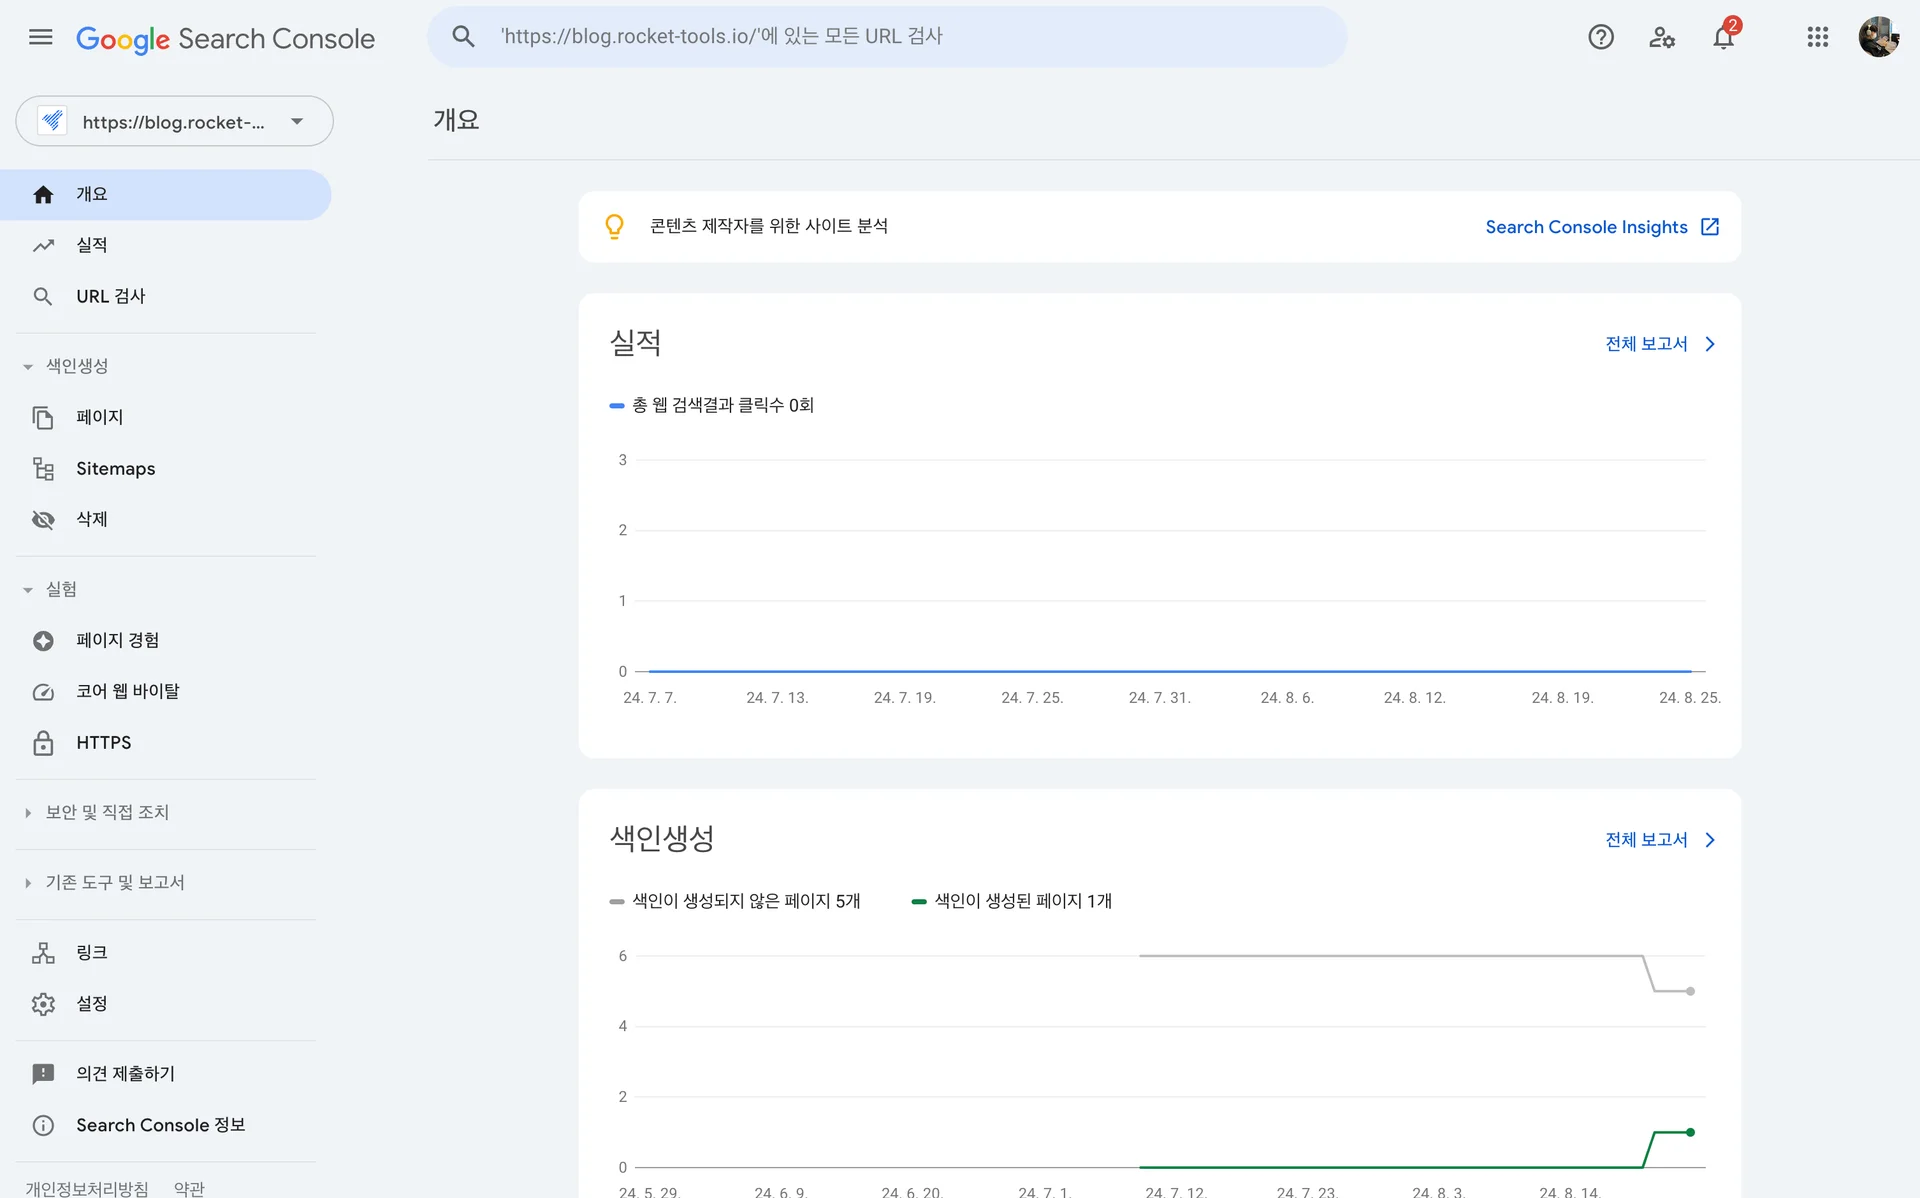
Task: Click the help question mark icon
Action: (x=1601, y=37)
